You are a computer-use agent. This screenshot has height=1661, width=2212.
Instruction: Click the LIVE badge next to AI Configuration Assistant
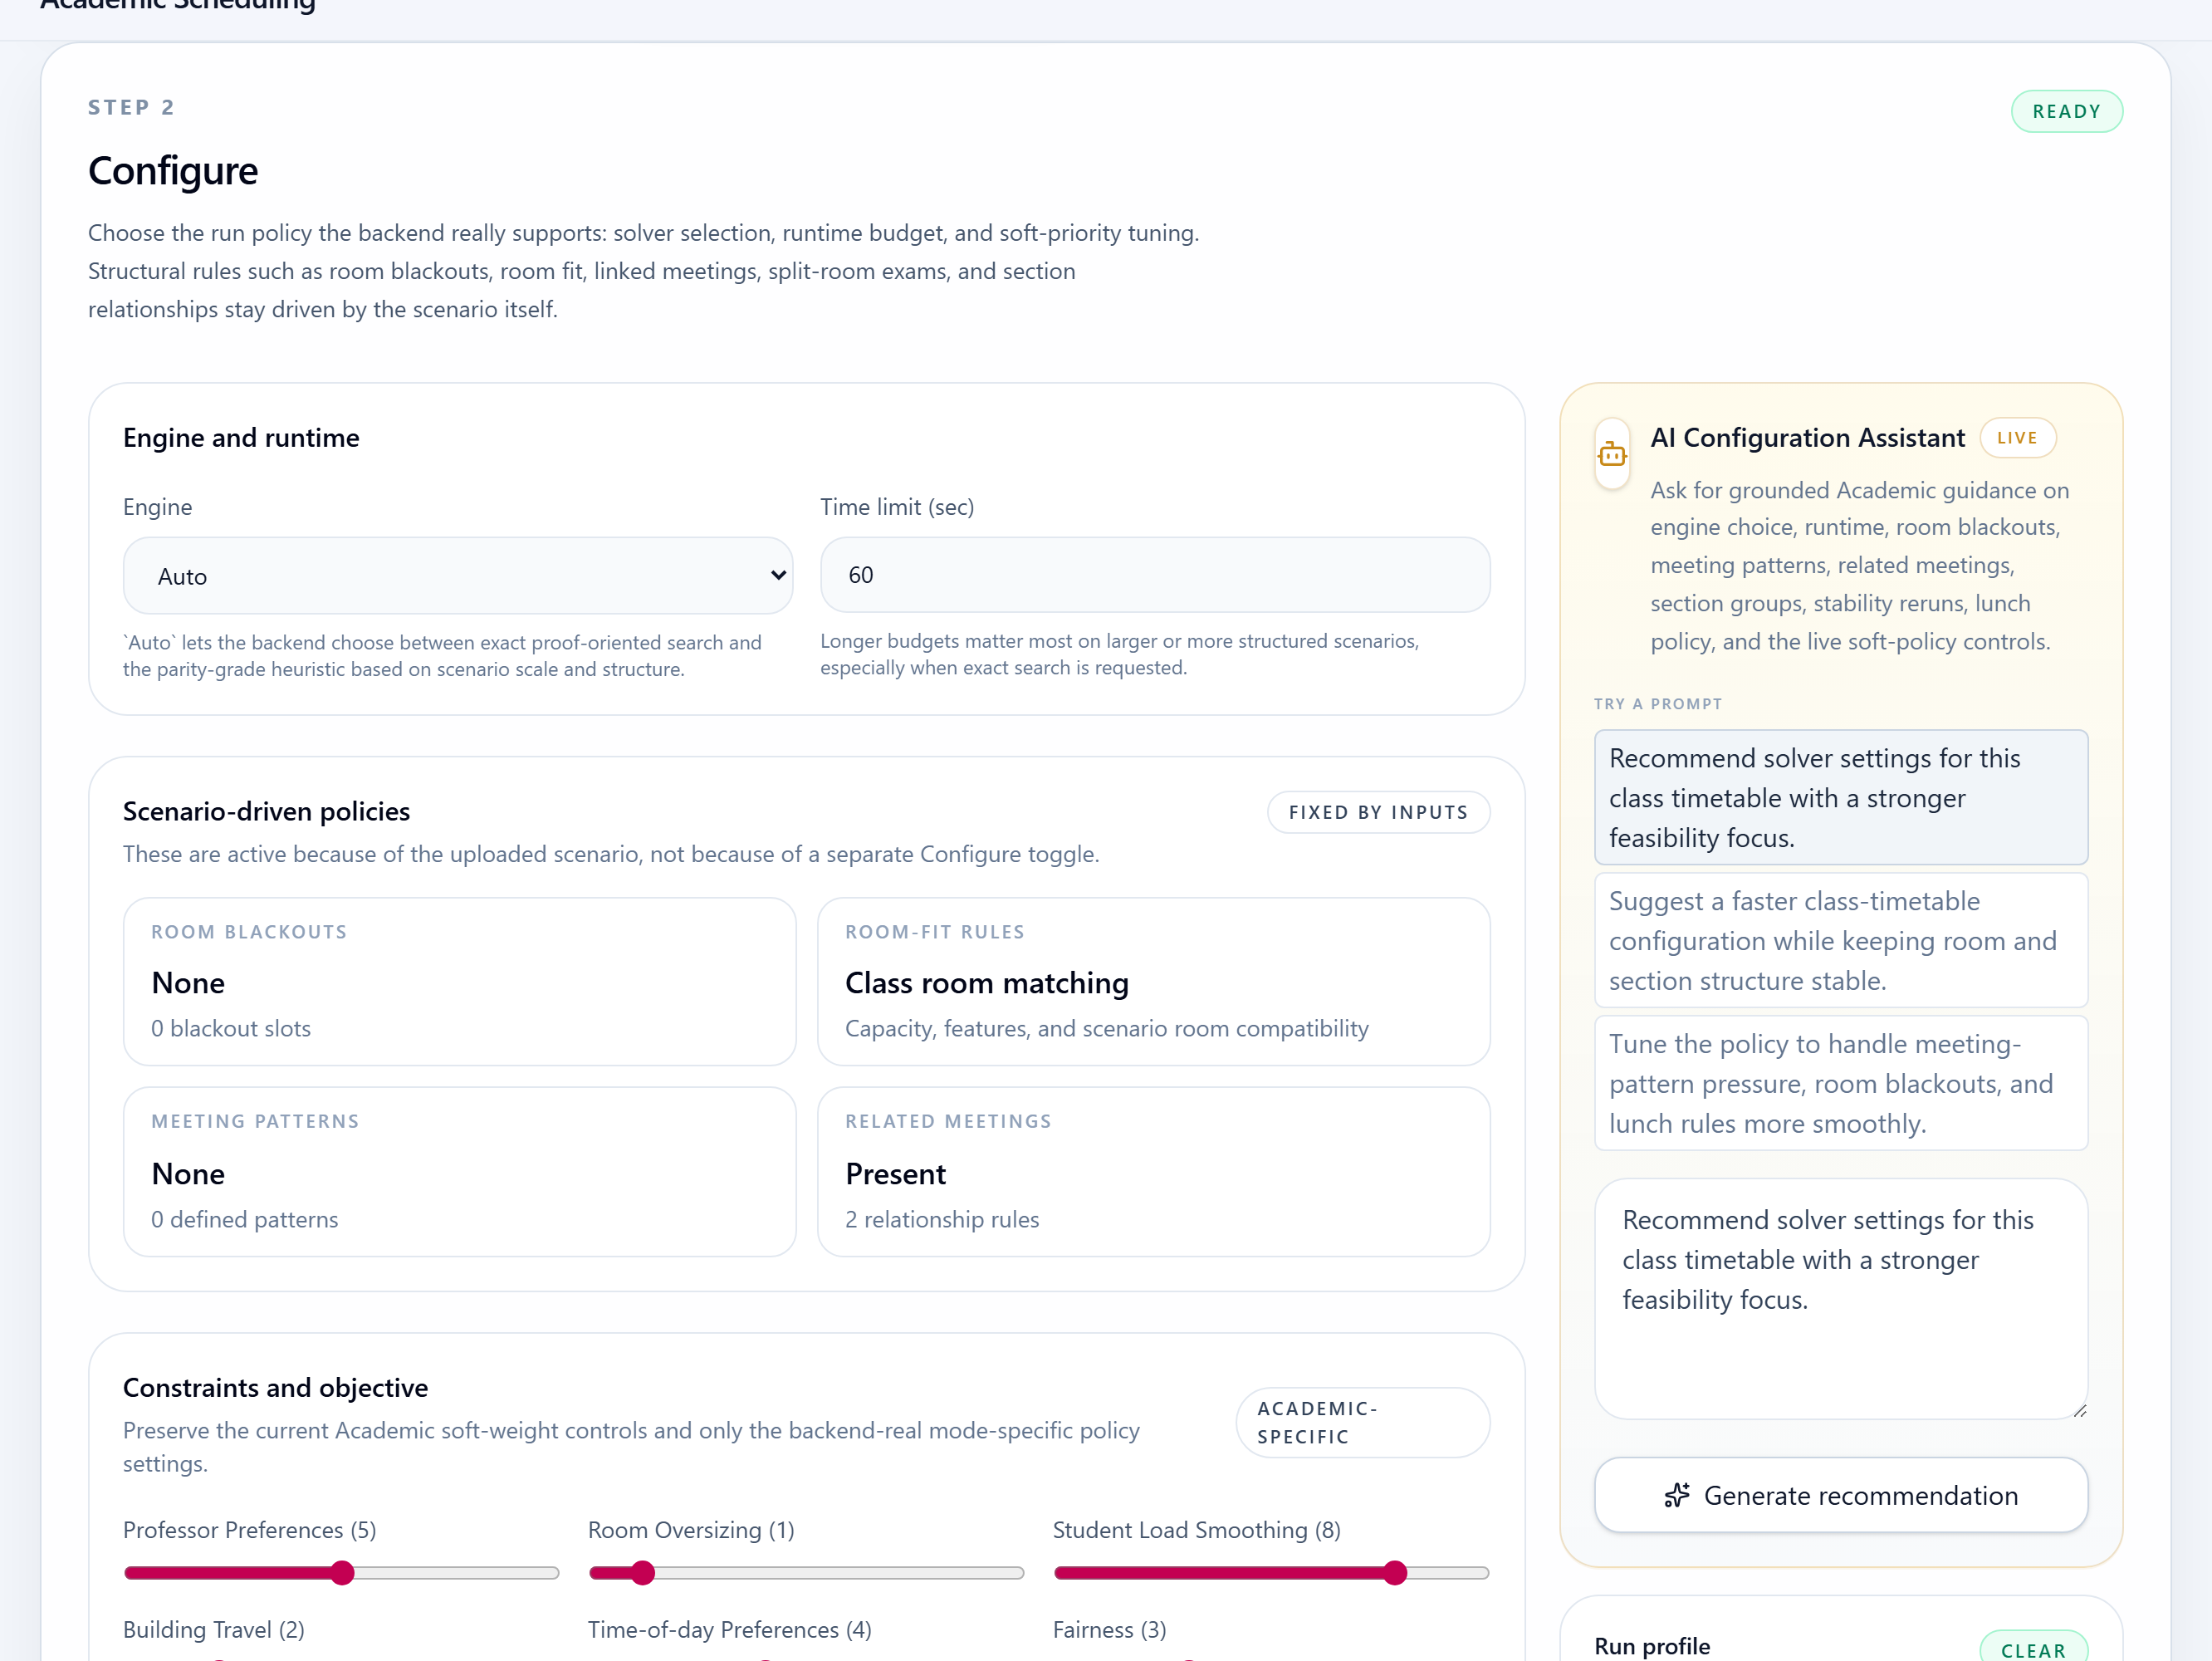click(2017, 438)
